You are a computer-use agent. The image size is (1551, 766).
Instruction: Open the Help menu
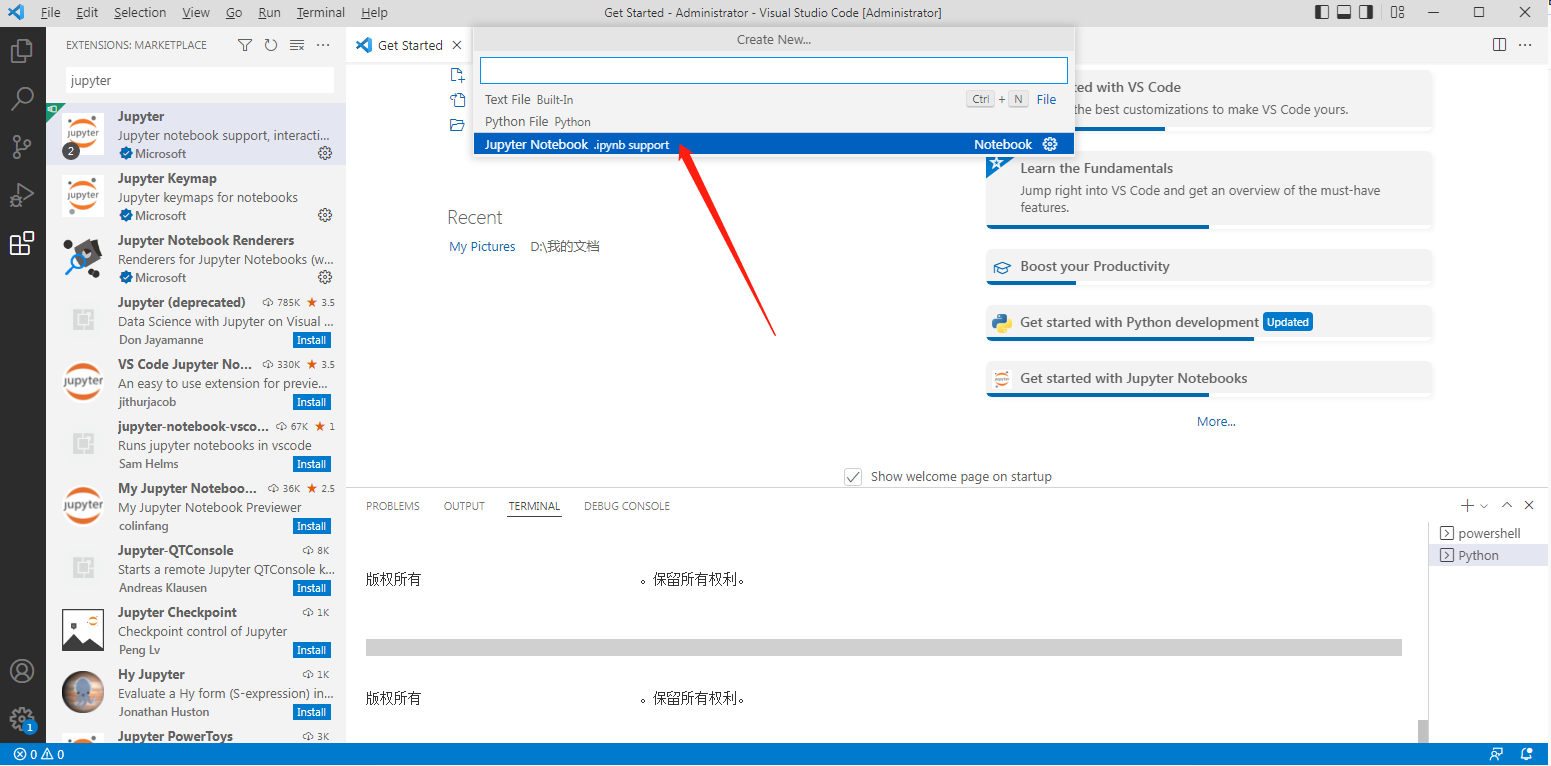[x=374, y=13]
